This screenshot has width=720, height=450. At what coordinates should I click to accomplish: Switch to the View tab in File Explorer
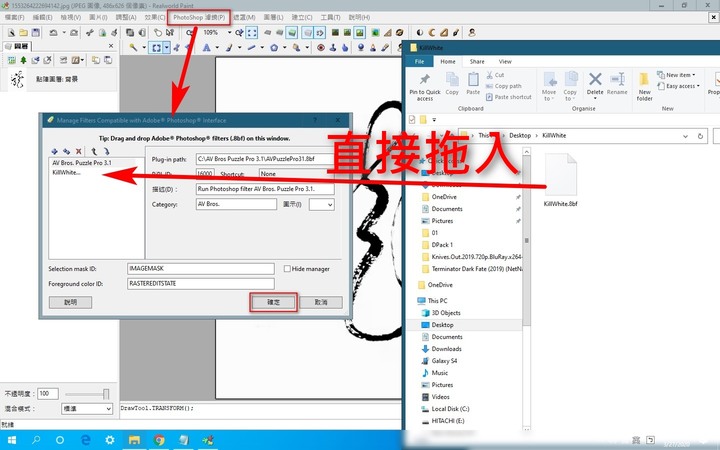coord(505,62)
